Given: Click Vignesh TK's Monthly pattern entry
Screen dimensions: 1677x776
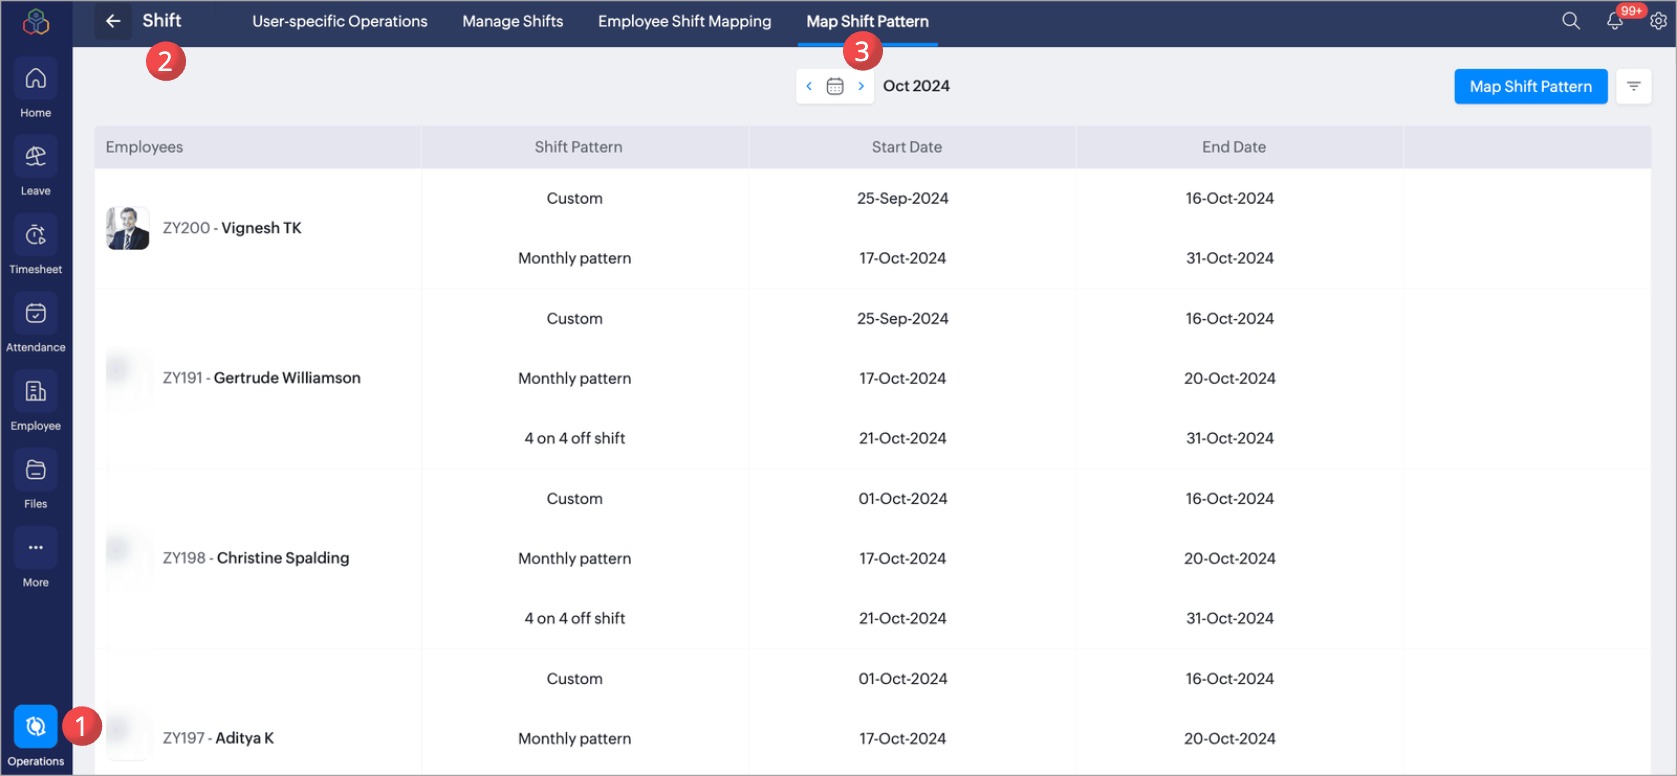Looking at the screenshot, I should click(575, 258).
